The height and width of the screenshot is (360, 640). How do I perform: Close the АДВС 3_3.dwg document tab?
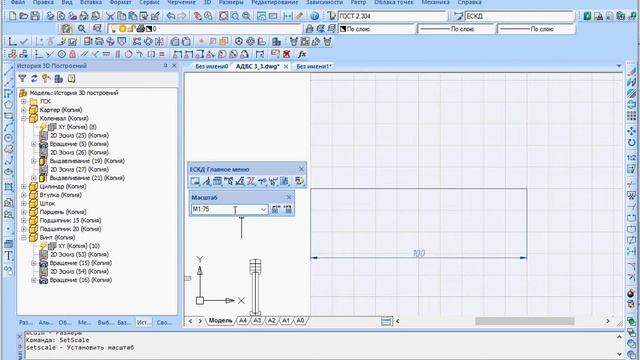286,67
